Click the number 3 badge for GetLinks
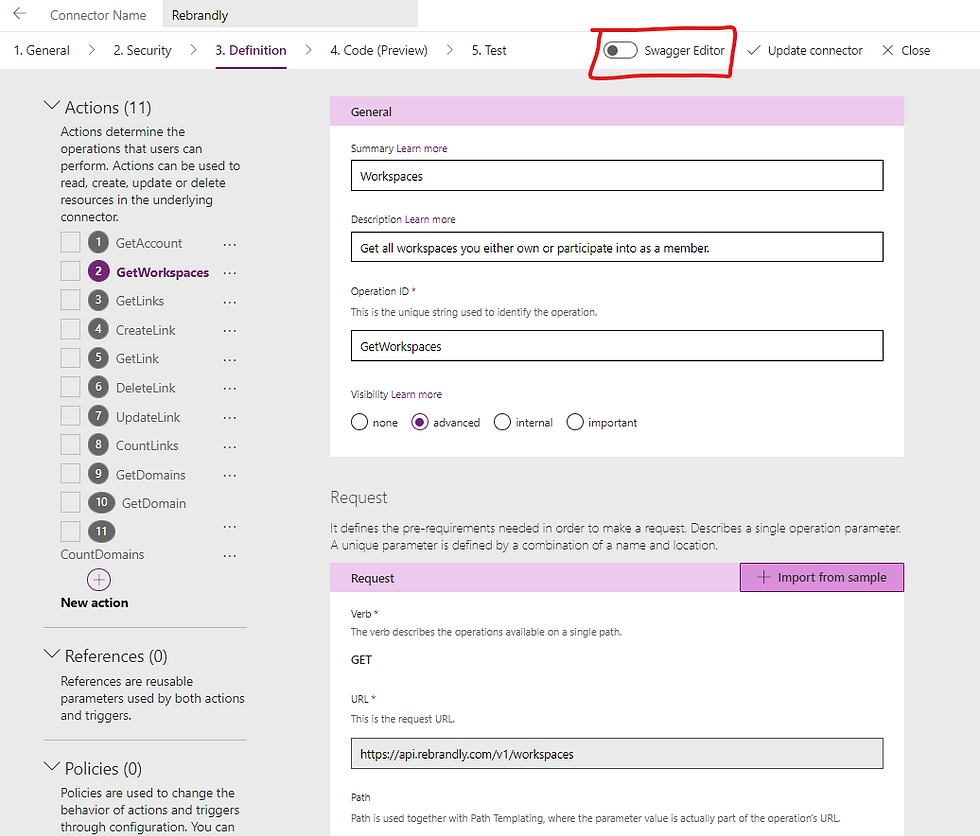The width and height of the screenshot is (980, 836). tap(98, 300)
